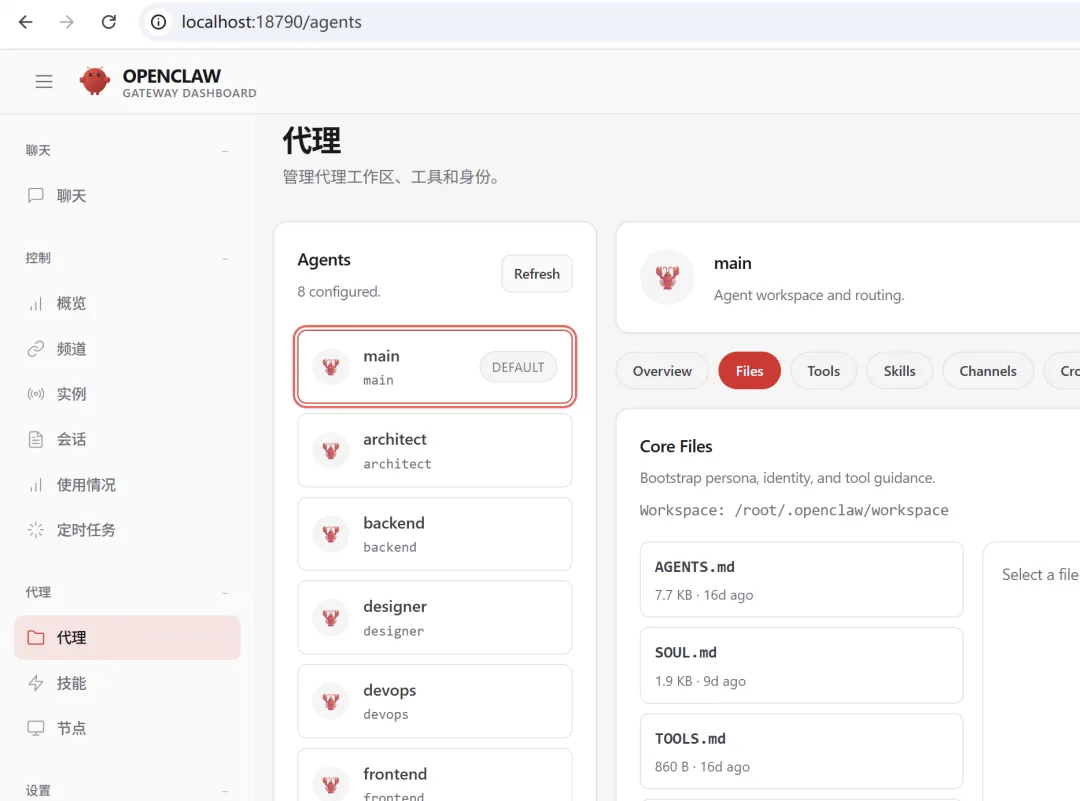Switch to the Overview tab

[662, 371]
